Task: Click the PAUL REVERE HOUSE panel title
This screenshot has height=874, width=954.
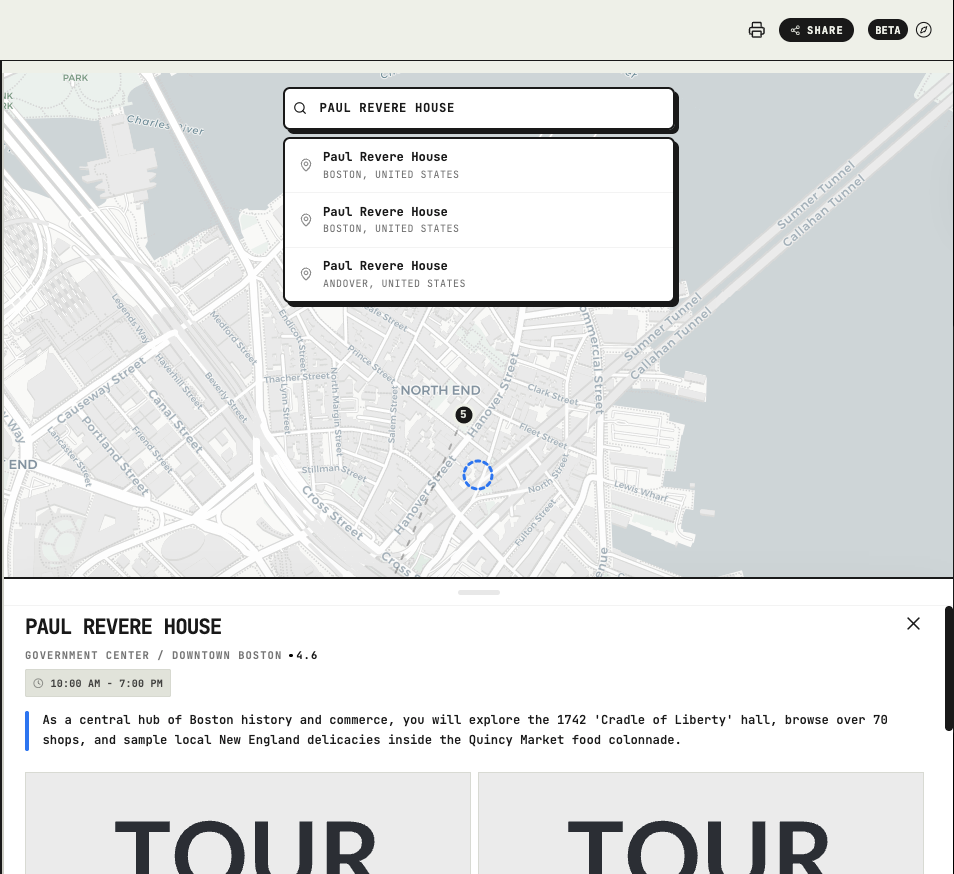Action: [x=124, y=627]
